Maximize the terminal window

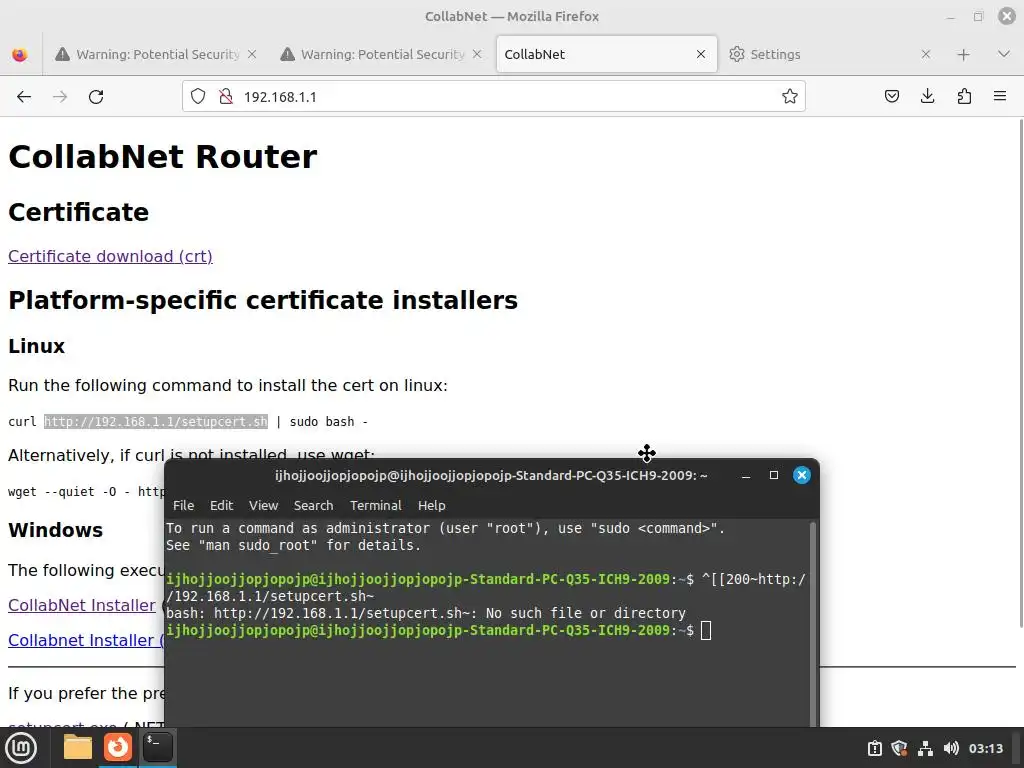pyautogui.click(x=774, y=475)
